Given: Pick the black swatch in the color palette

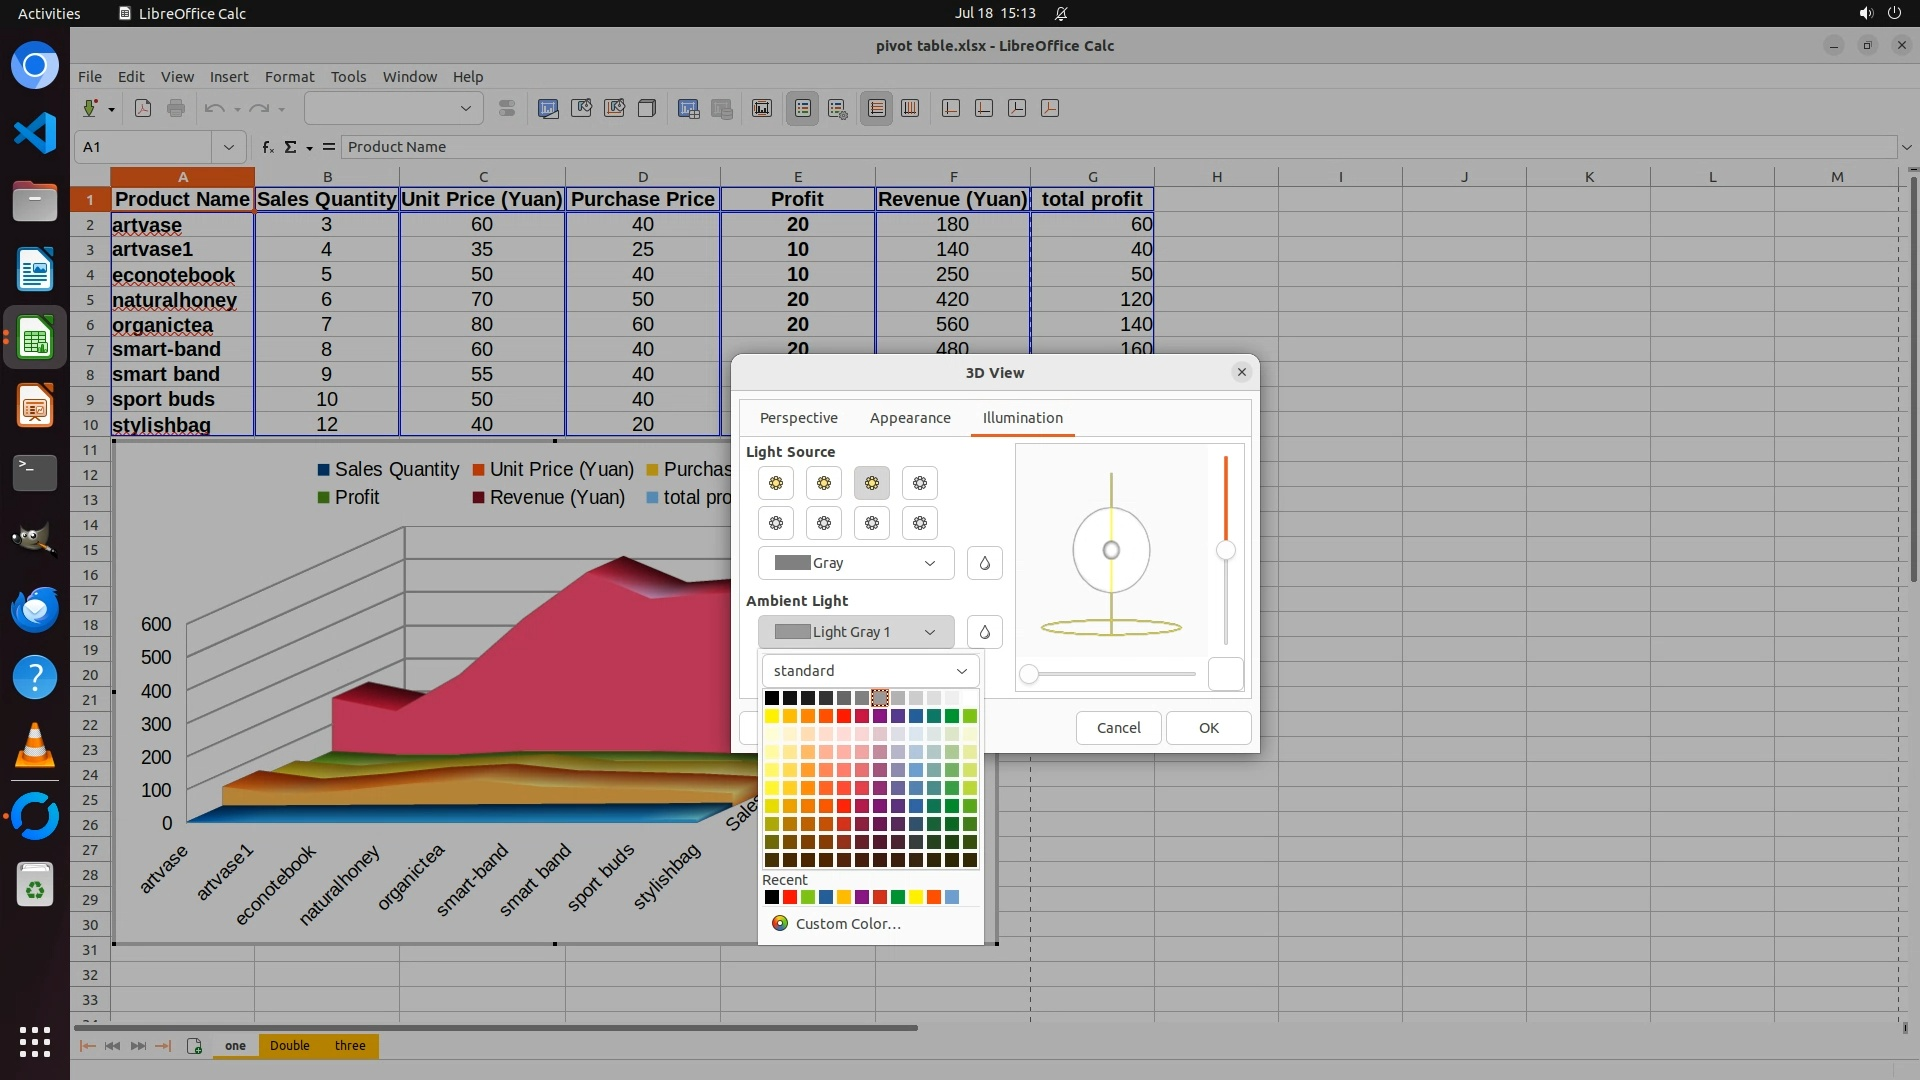Looking at the screenshot, I should (x=771, y=698).
